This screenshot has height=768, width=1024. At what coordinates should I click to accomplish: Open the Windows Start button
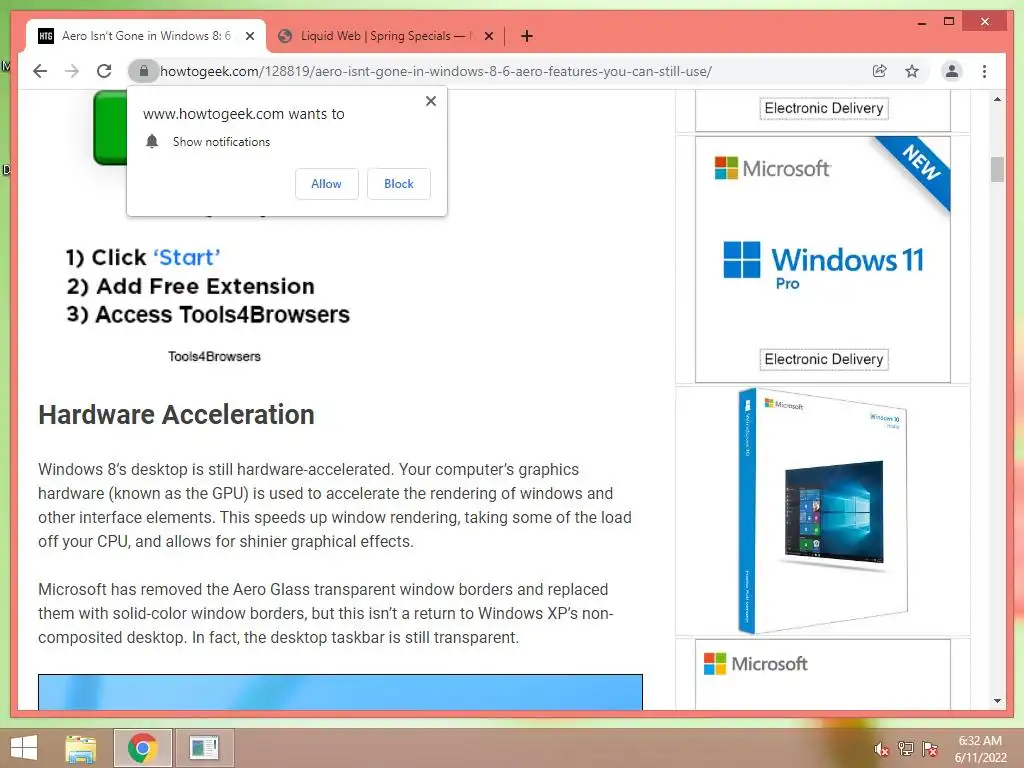click(x=24, y=748)
